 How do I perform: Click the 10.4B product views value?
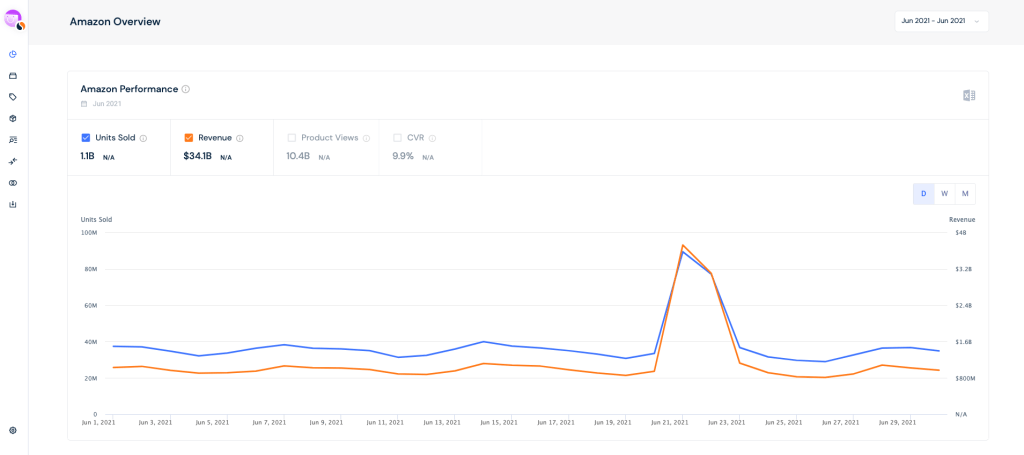tap(299, 157)
